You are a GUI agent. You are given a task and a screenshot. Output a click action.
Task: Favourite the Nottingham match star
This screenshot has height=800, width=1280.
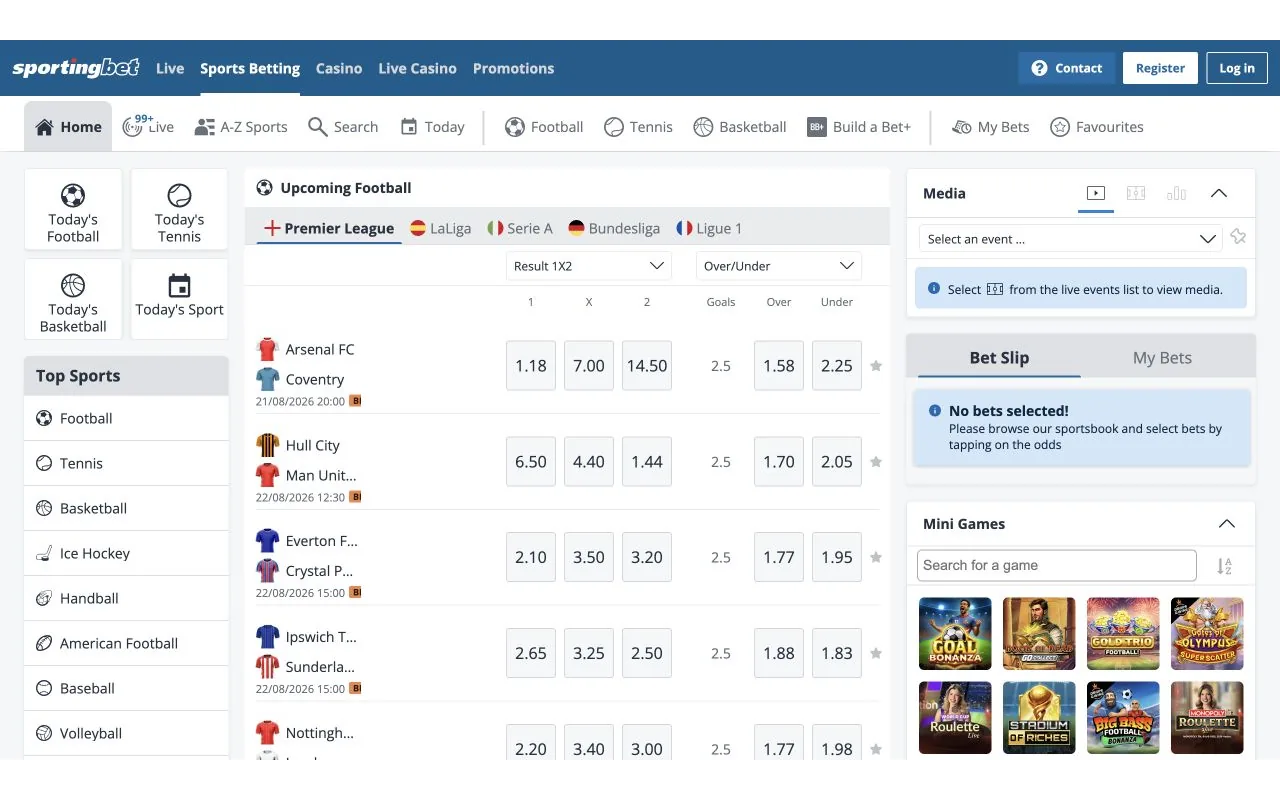coord(876,749)
